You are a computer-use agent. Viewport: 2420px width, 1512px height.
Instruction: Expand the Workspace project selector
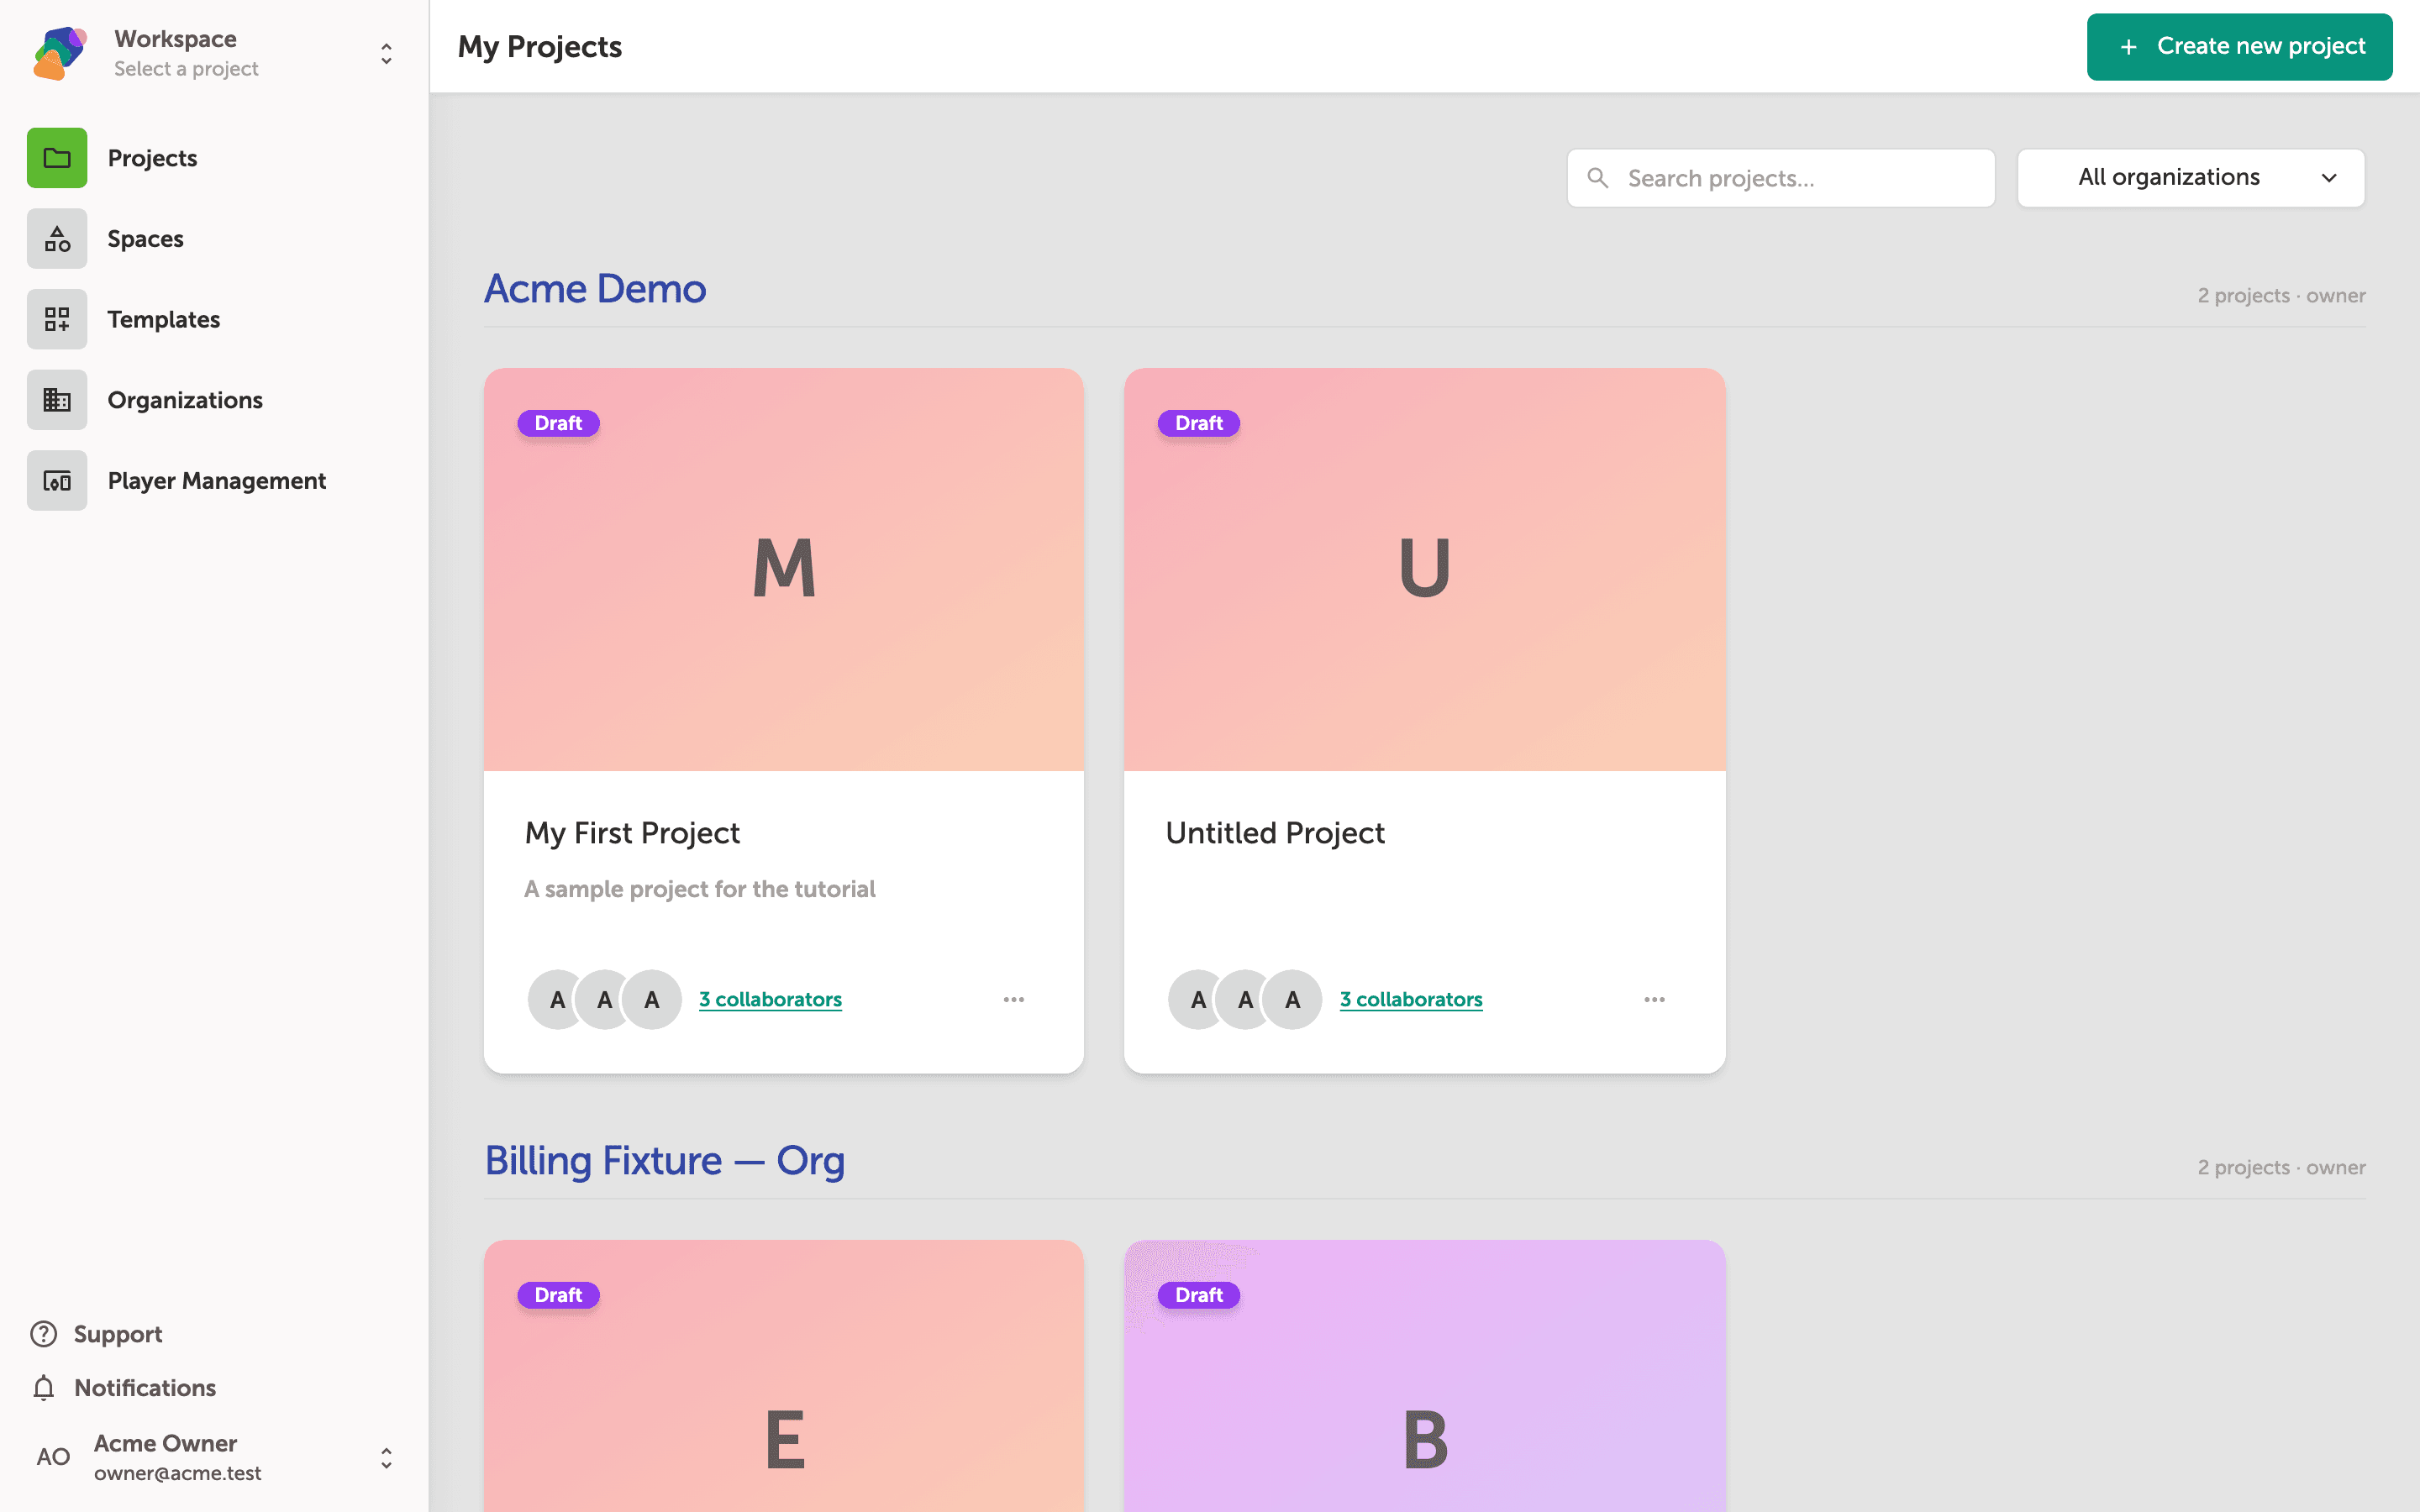386,53
